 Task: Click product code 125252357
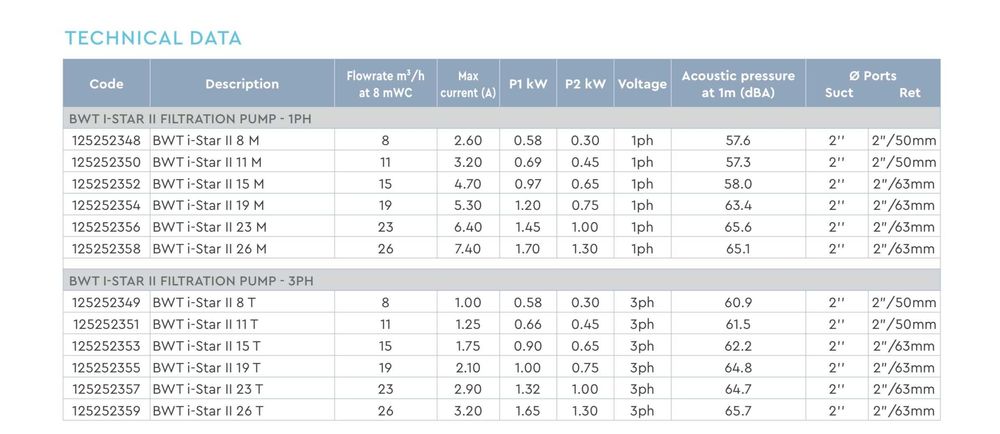(x=106, y=388)
